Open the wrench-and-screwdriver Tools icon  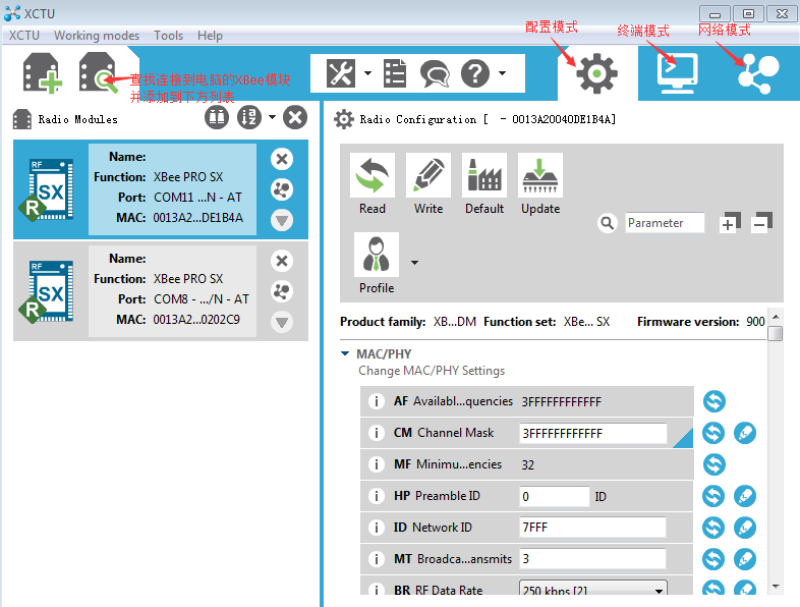(x=341, y=73)
